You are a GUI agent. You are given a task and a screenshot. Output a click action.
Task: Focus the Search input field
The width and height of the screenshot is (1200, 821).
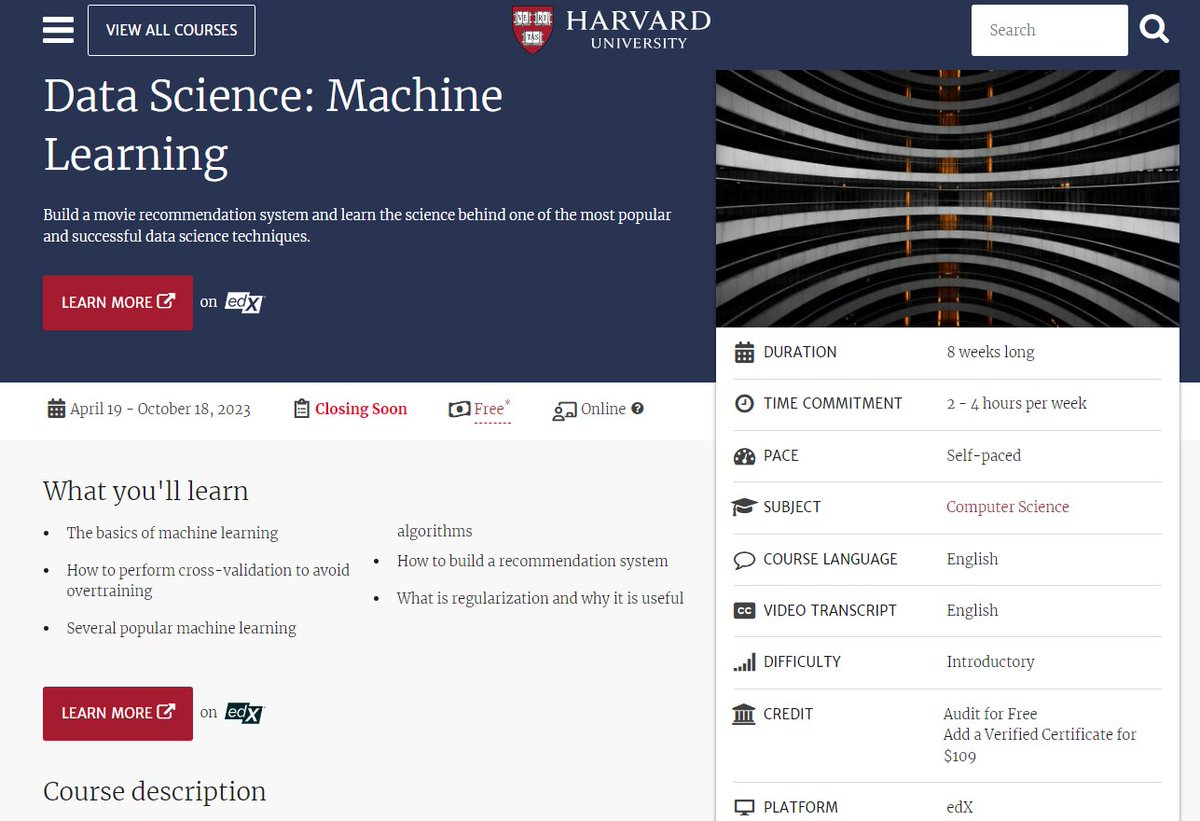[1049, 30]
